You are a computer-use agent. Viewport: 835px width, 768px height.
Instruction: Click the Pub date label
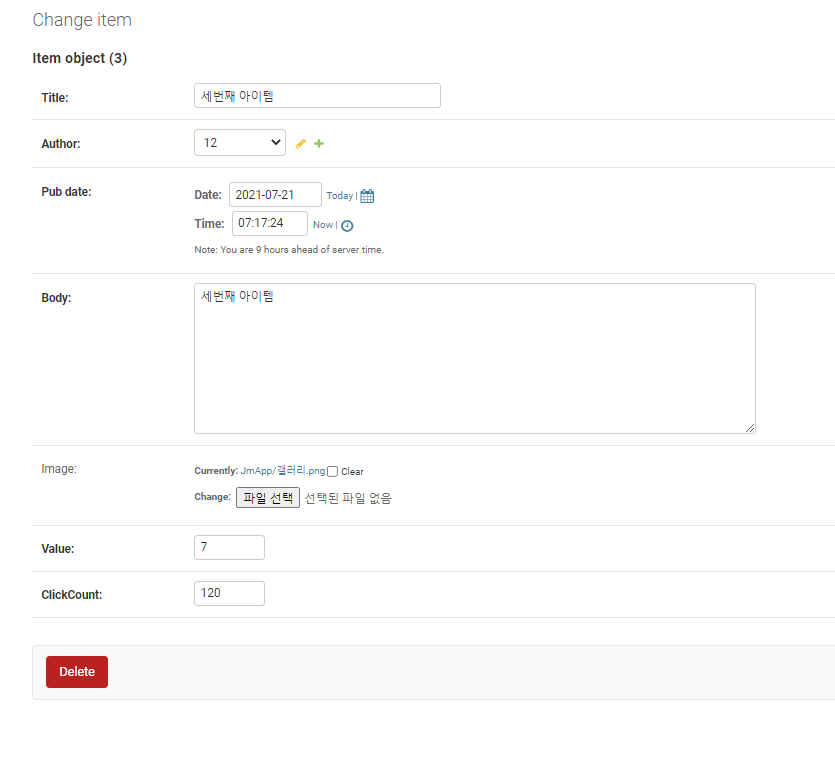tap(67, 192)
